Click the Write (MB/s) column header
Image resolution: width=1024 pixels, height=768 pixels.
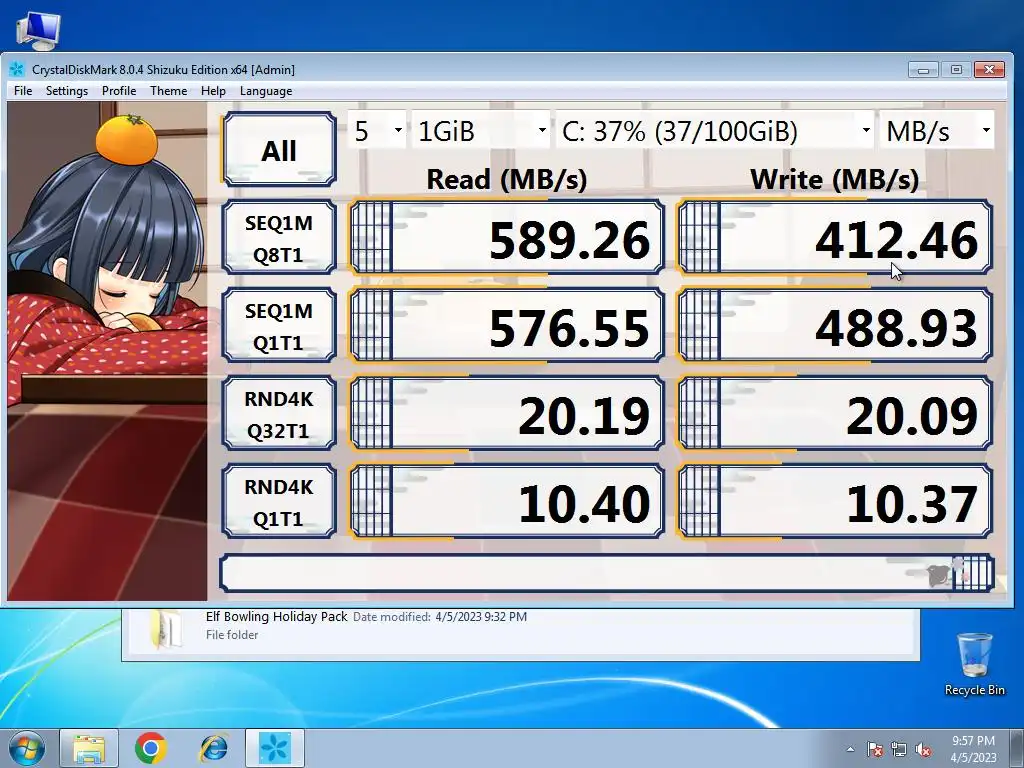pos(835,180)
